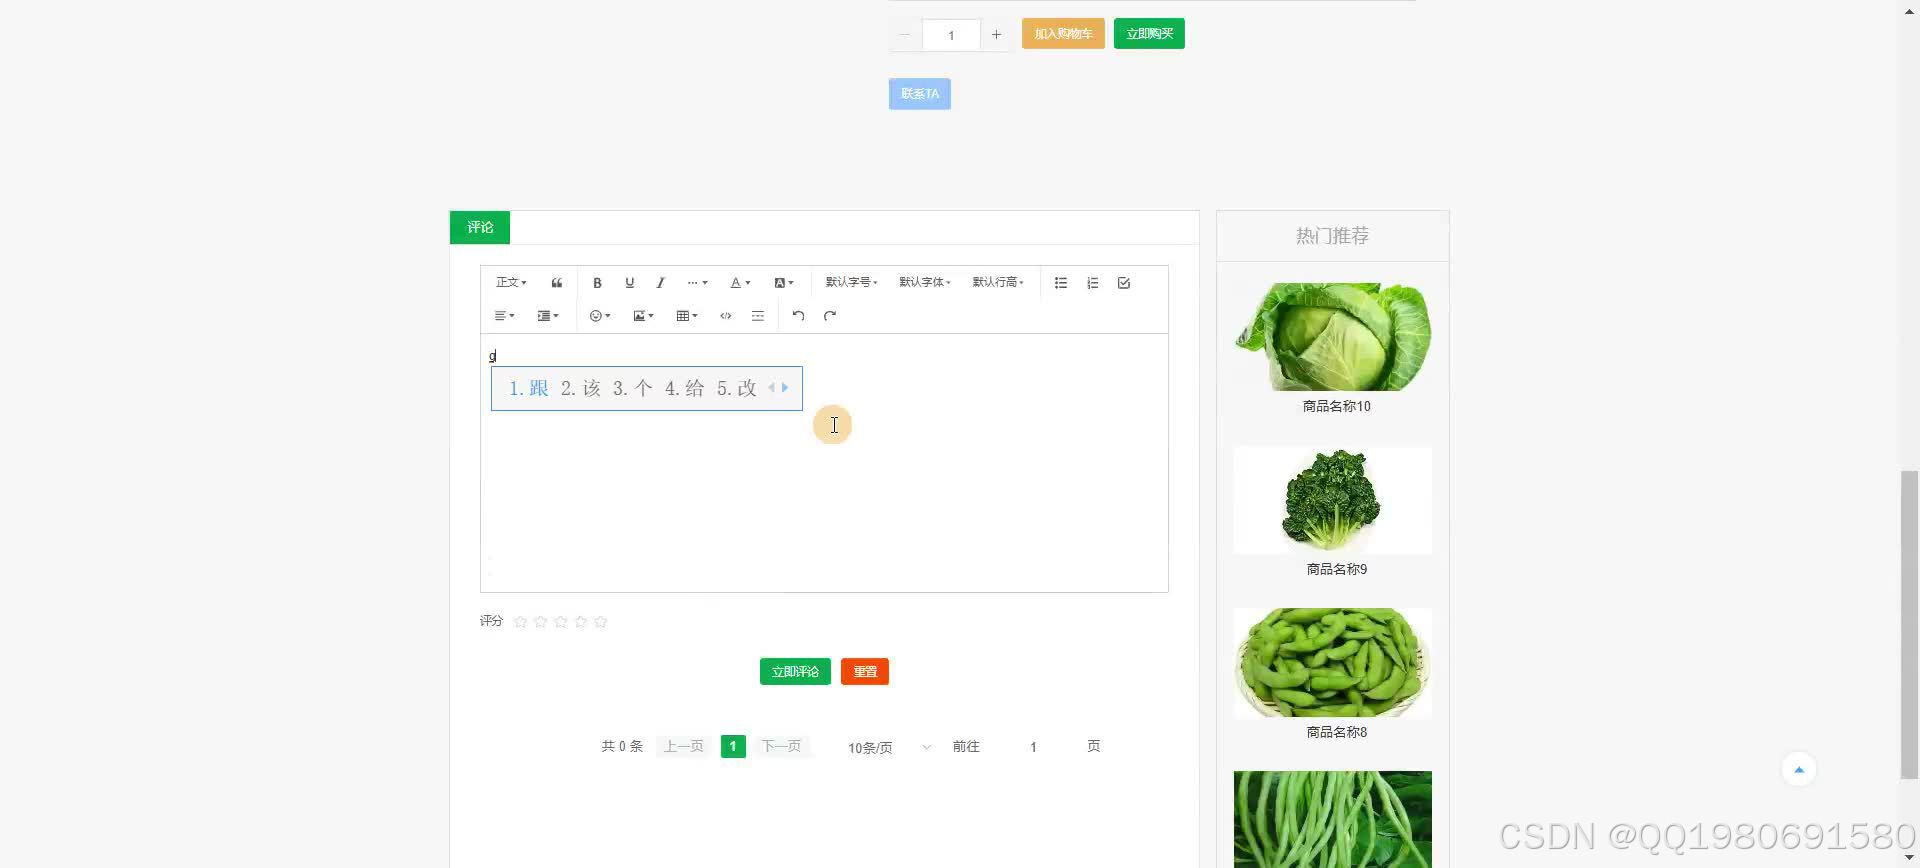Image resolution: width=1920 pixels, height=868 pixels.
Task: Rate one star in 评分
Action: (x=520, y=622)
